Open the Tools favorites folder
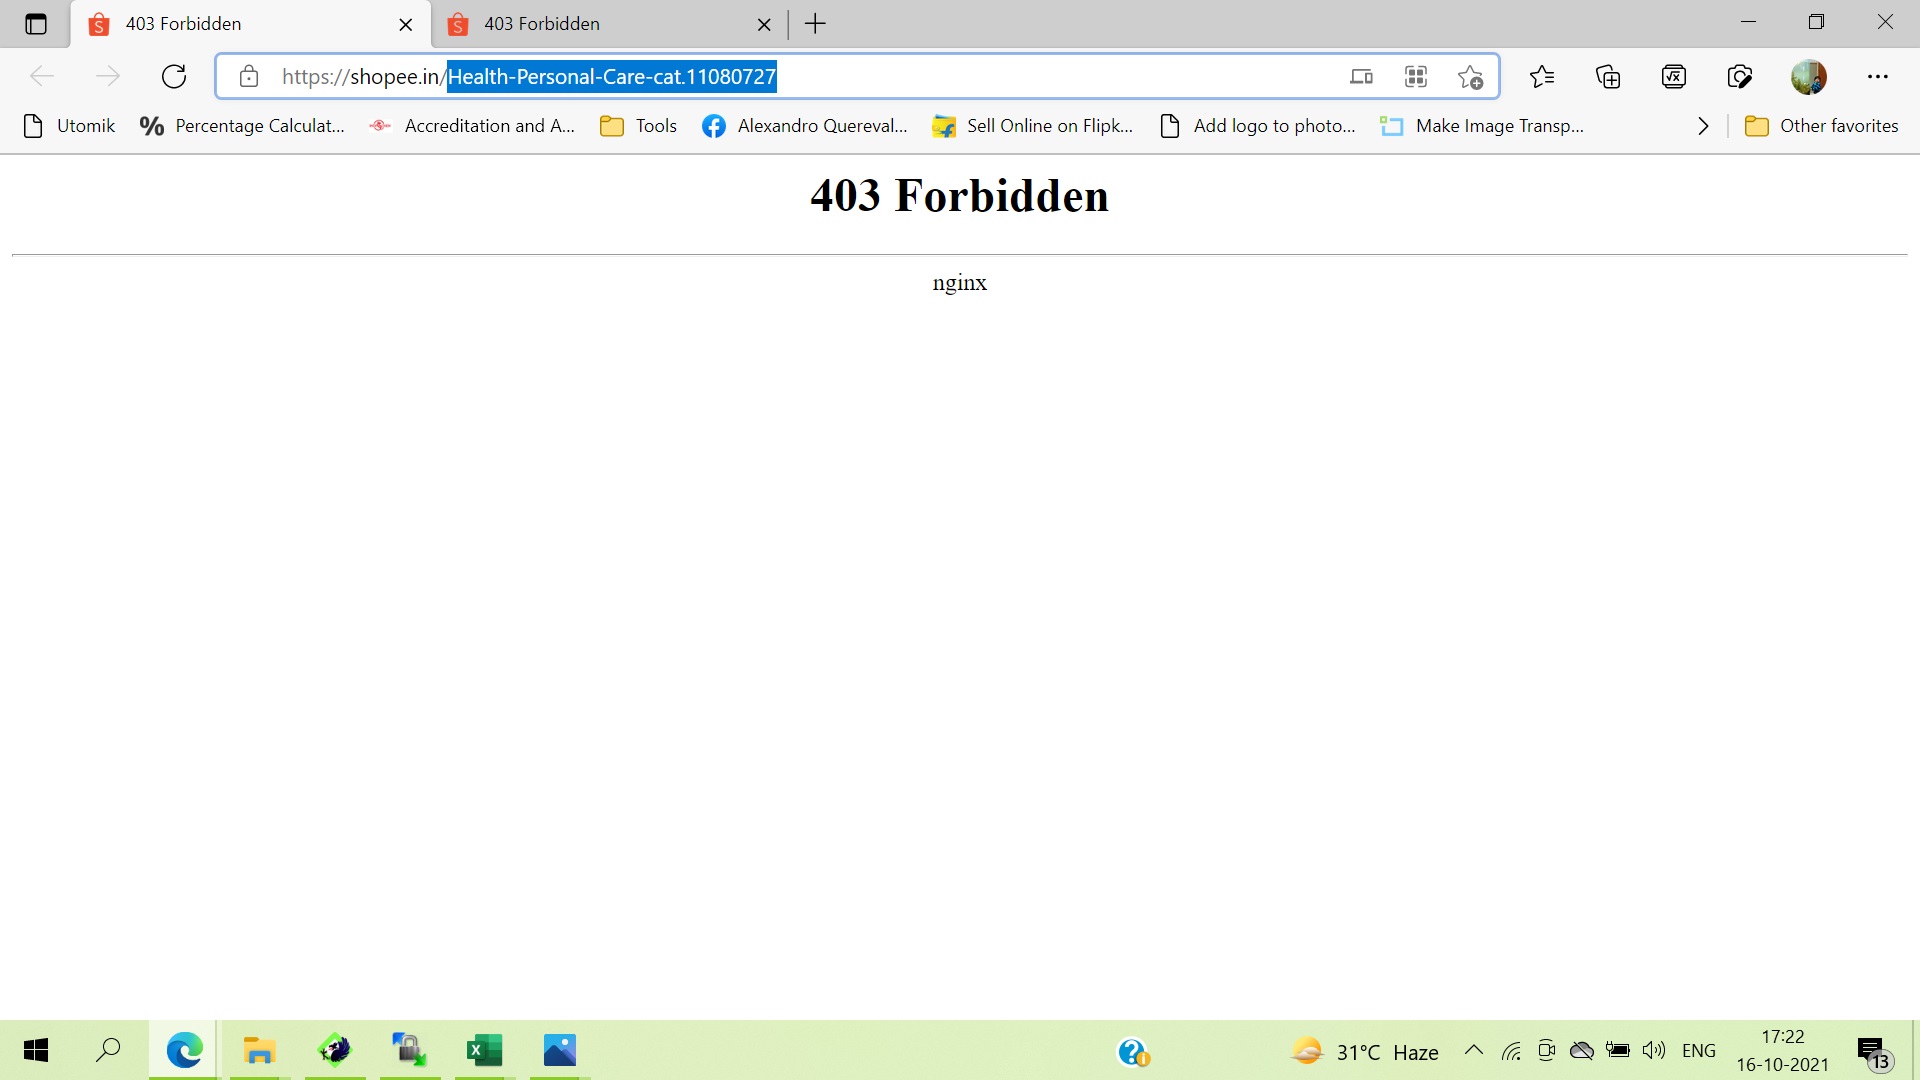The height and width of the screenshot is (1080, 1920). pyautogui.click(x=638, y=126)
